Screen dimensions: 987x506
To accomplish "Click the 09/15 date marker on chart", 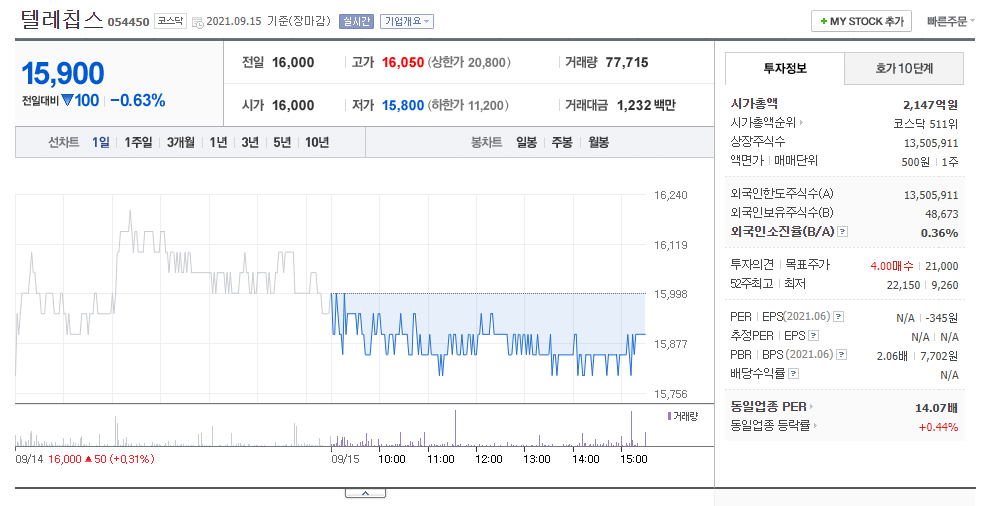I will coord(346,459).
